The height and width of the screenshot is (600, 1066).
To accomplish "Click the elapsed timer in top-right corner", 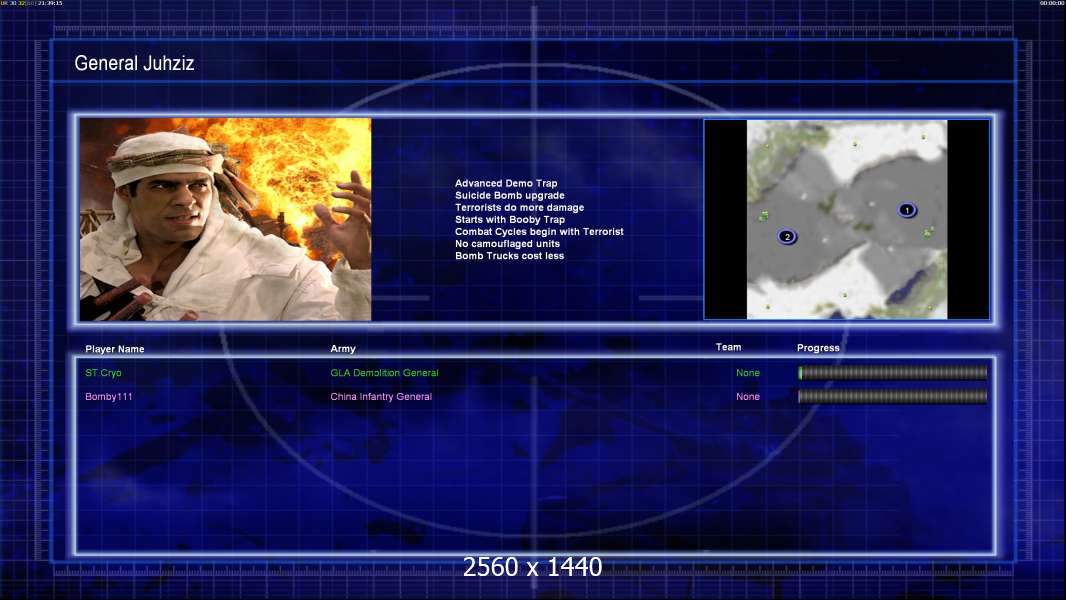I will 1051,4.
